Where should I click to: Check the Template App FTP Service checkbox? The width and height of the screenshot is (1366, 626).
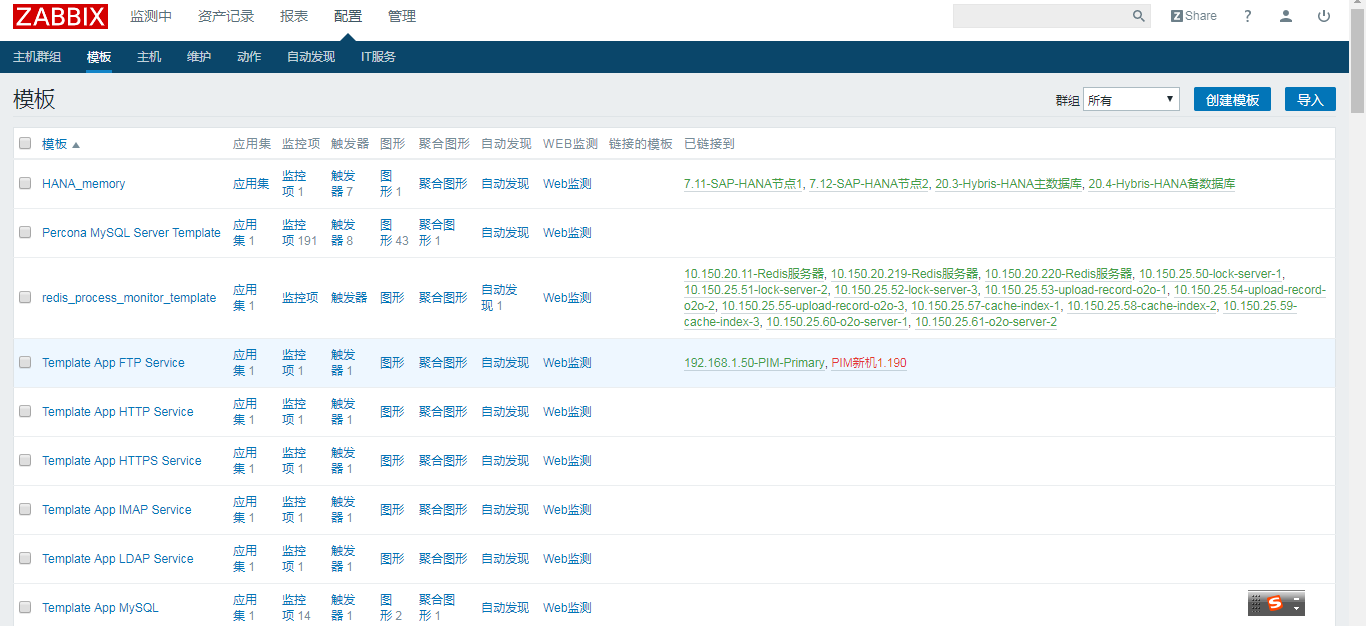(25, 363)
